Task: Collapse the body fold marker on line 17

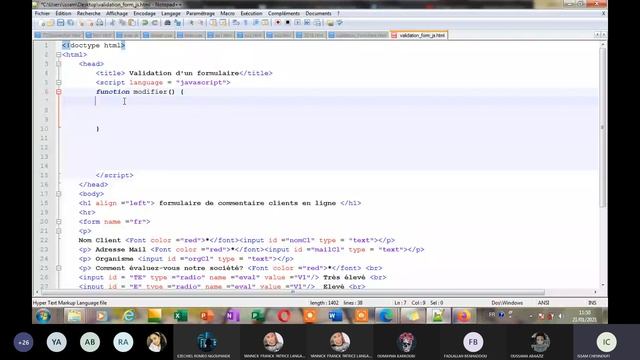Action: point(59,194)
